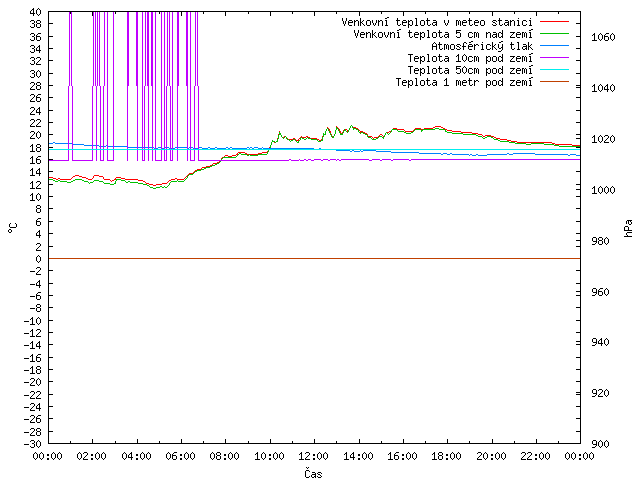
Task: Click the brown legend line sample
Action: click(x=554, y=82)
